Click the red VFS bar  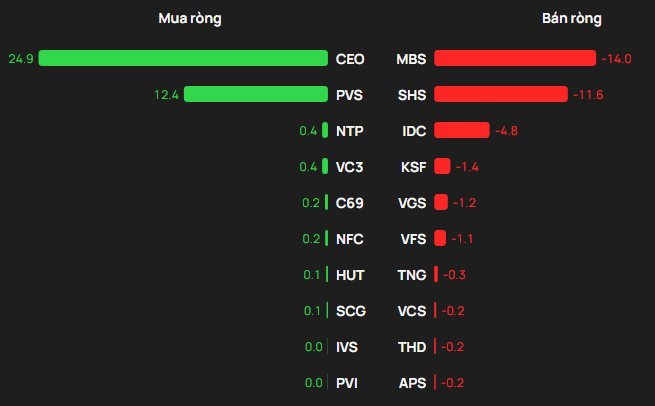pos(440,238)
